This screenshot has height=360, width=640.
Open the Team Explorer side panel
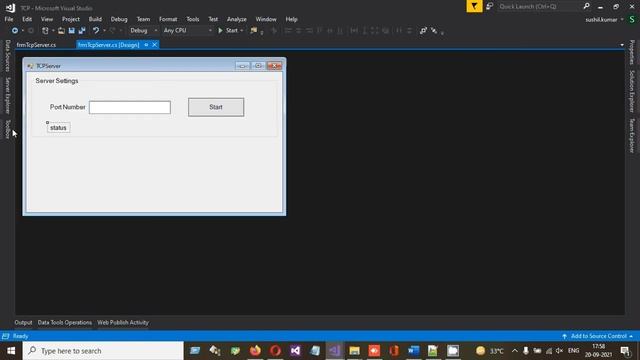point(632,136)
